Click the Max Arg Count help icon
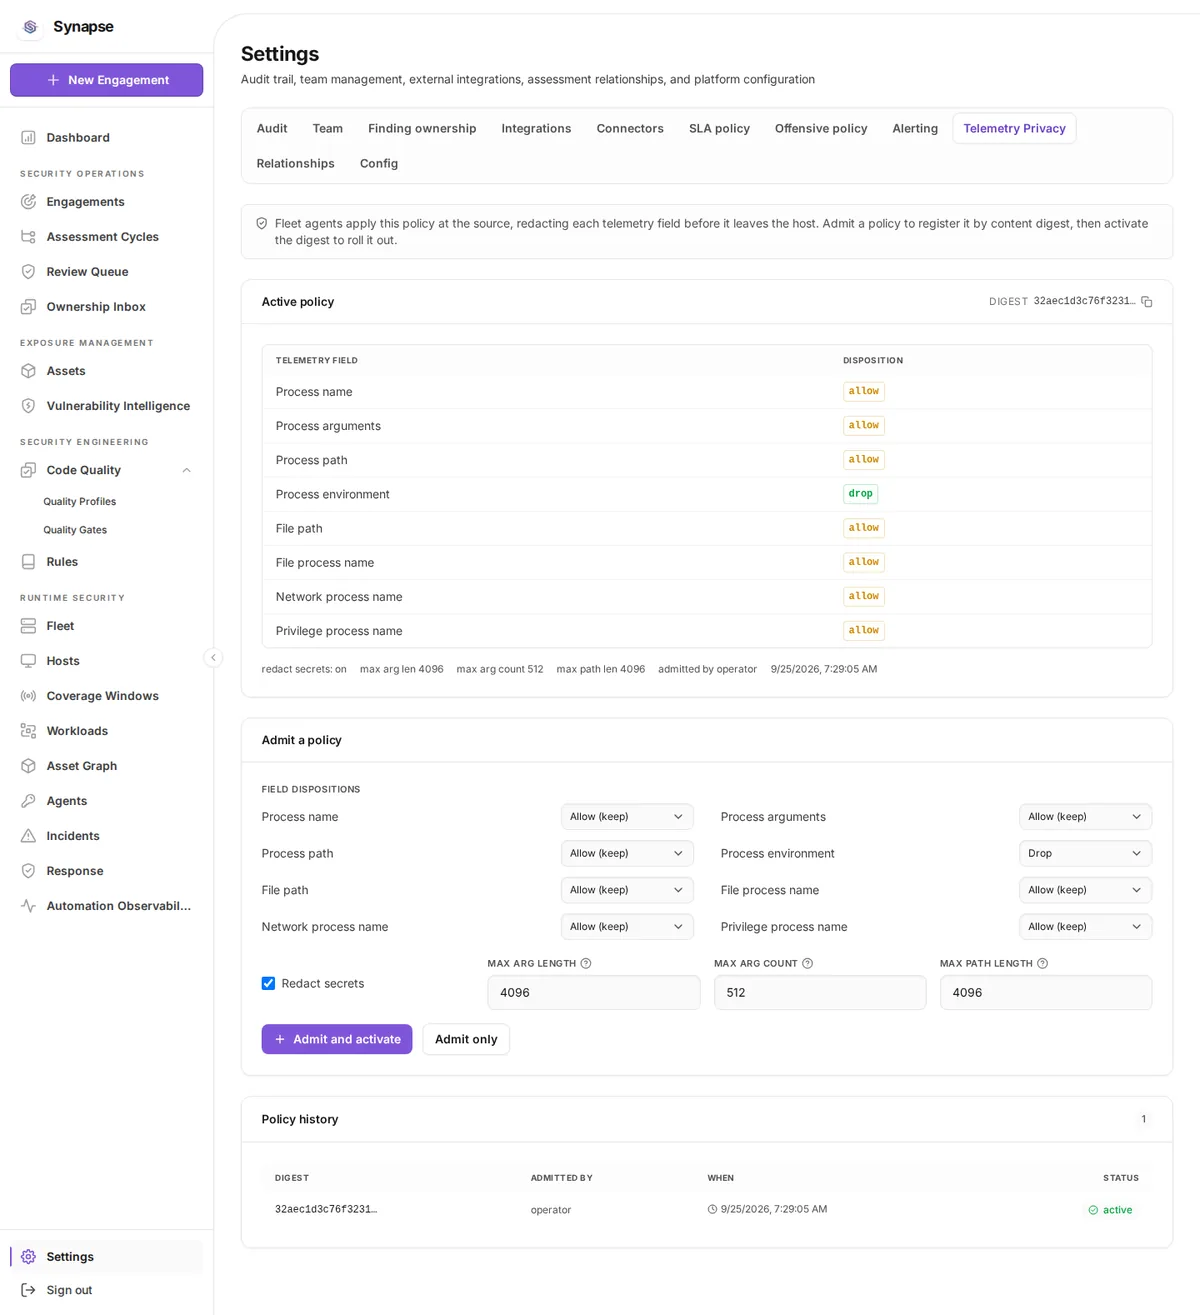The height and width of the screenshot is (1315, 1200). [807, 964]
